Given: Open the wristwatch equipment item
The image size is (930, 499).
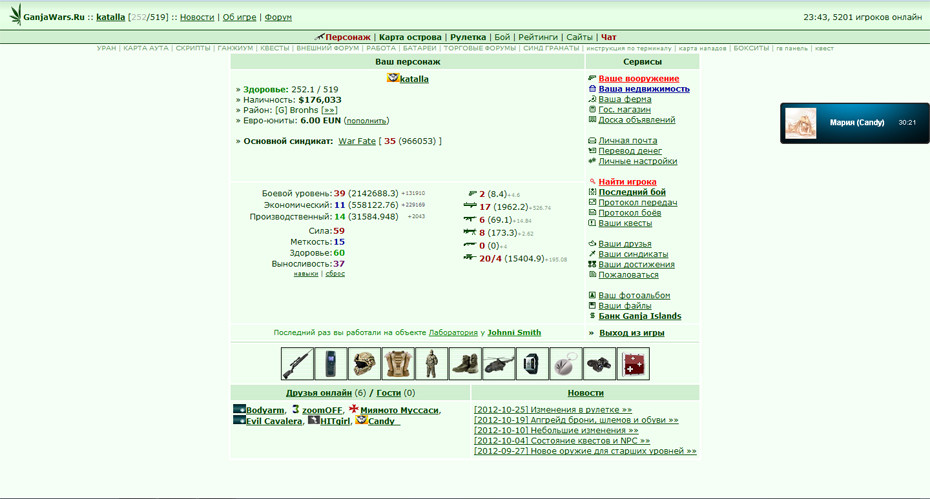Looking at the screenshot, I should 532,364.
